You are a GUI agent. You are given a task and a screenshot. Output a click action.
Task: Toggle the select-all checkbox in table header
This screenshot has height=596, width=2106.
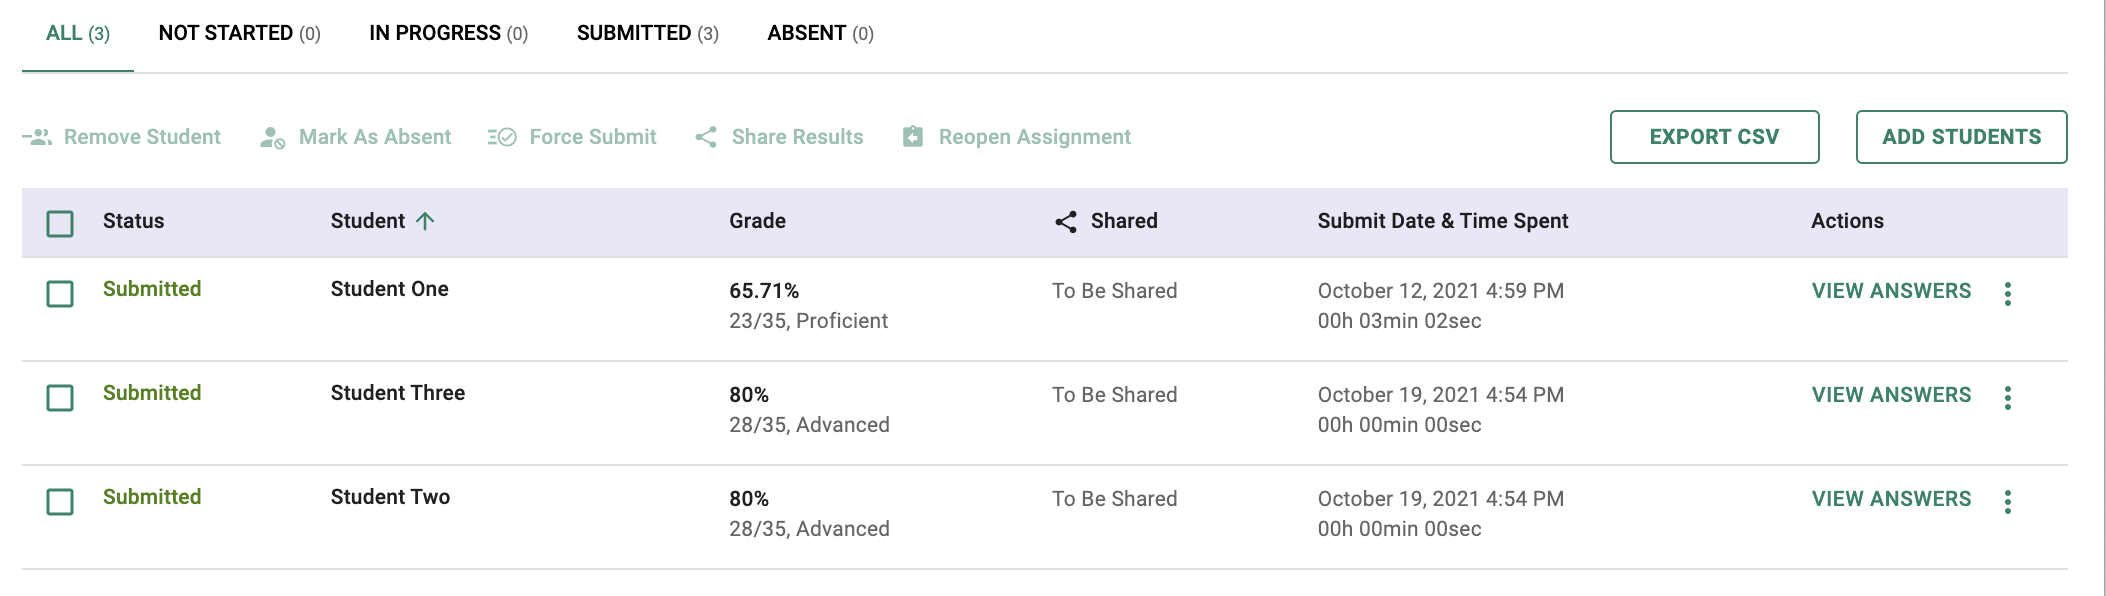60,223
